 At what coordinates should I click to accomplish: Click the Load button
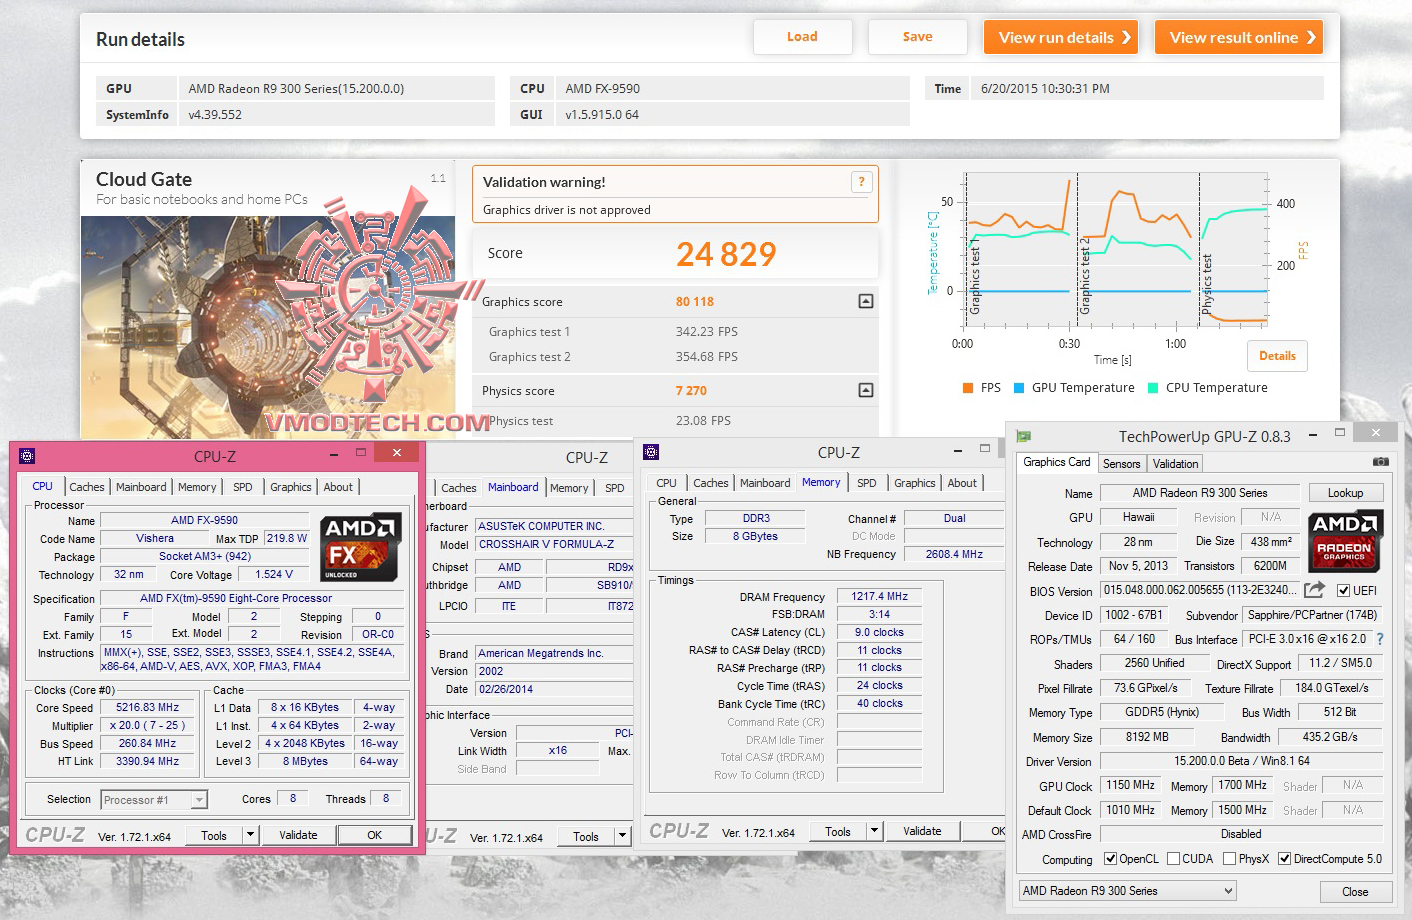(802, 37)
